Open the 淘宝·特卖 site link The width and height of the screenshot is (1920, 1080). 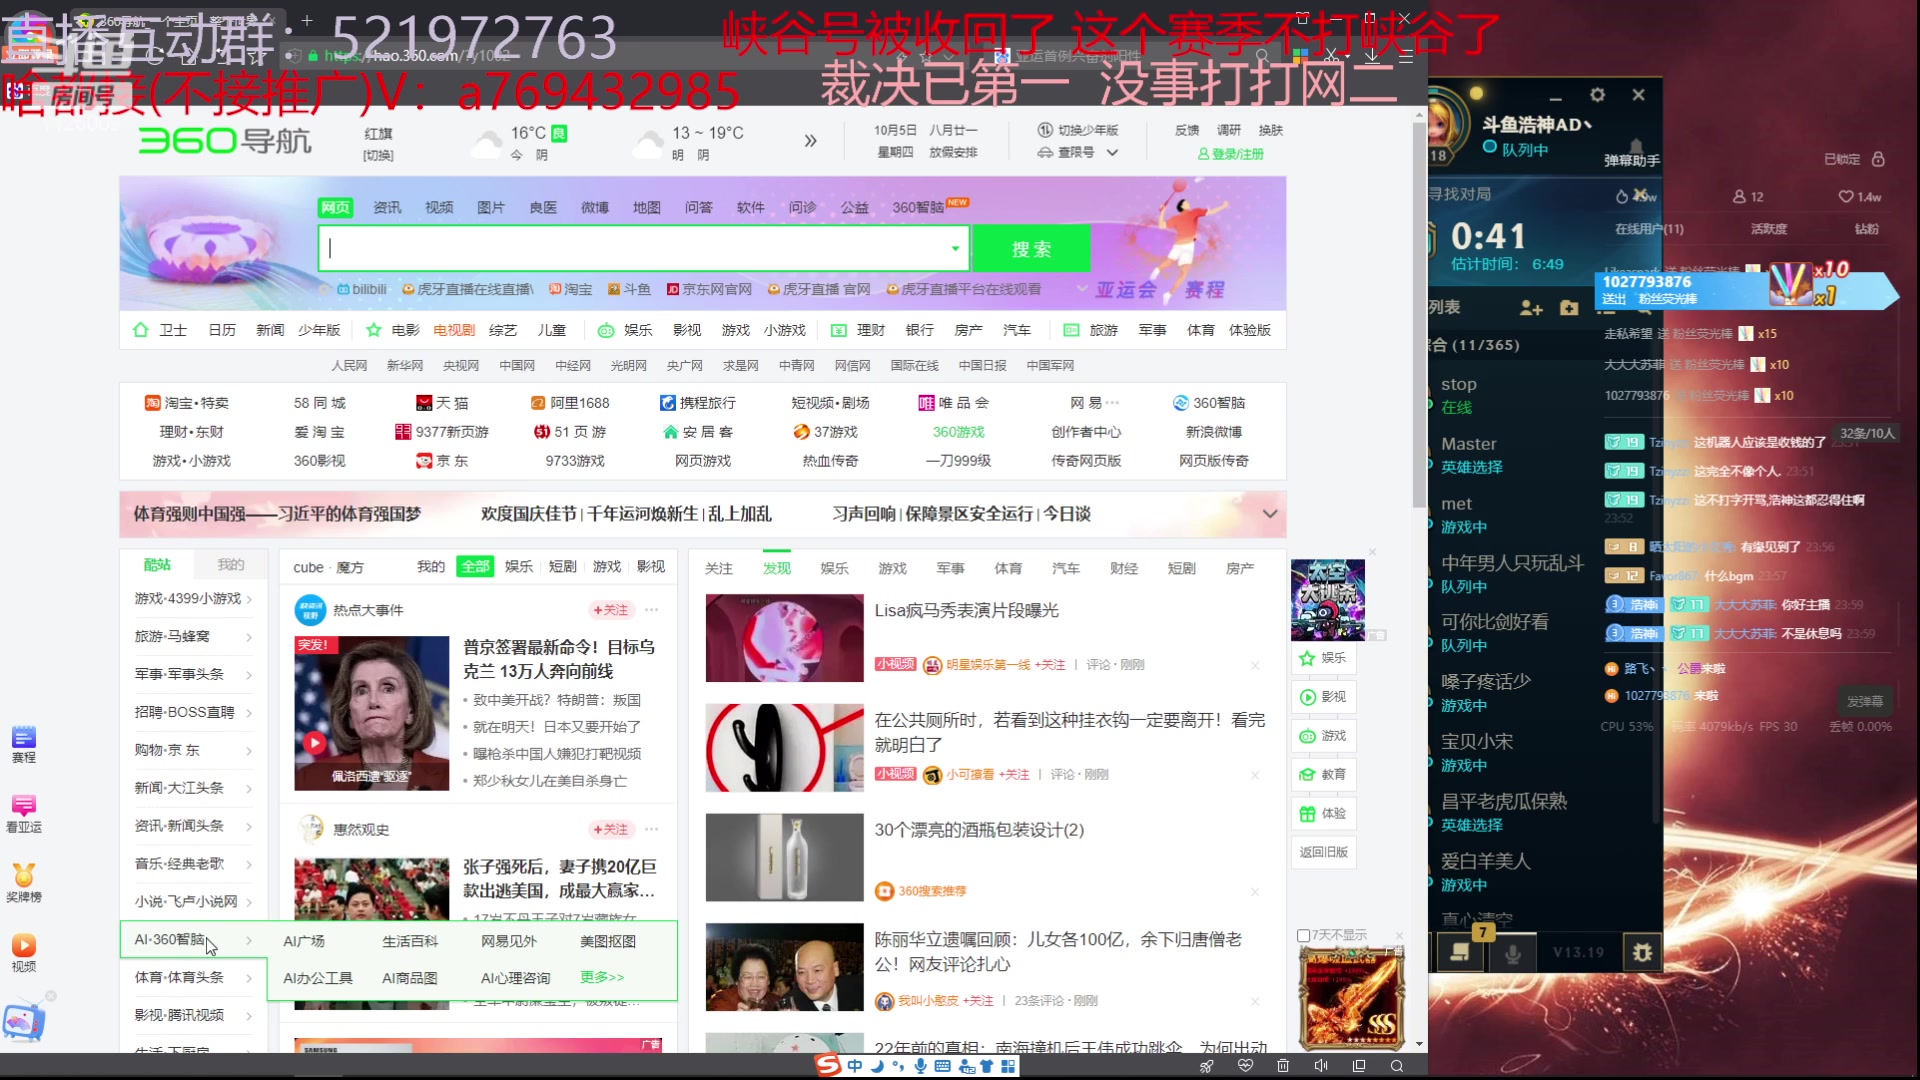(x=187, y=403)
